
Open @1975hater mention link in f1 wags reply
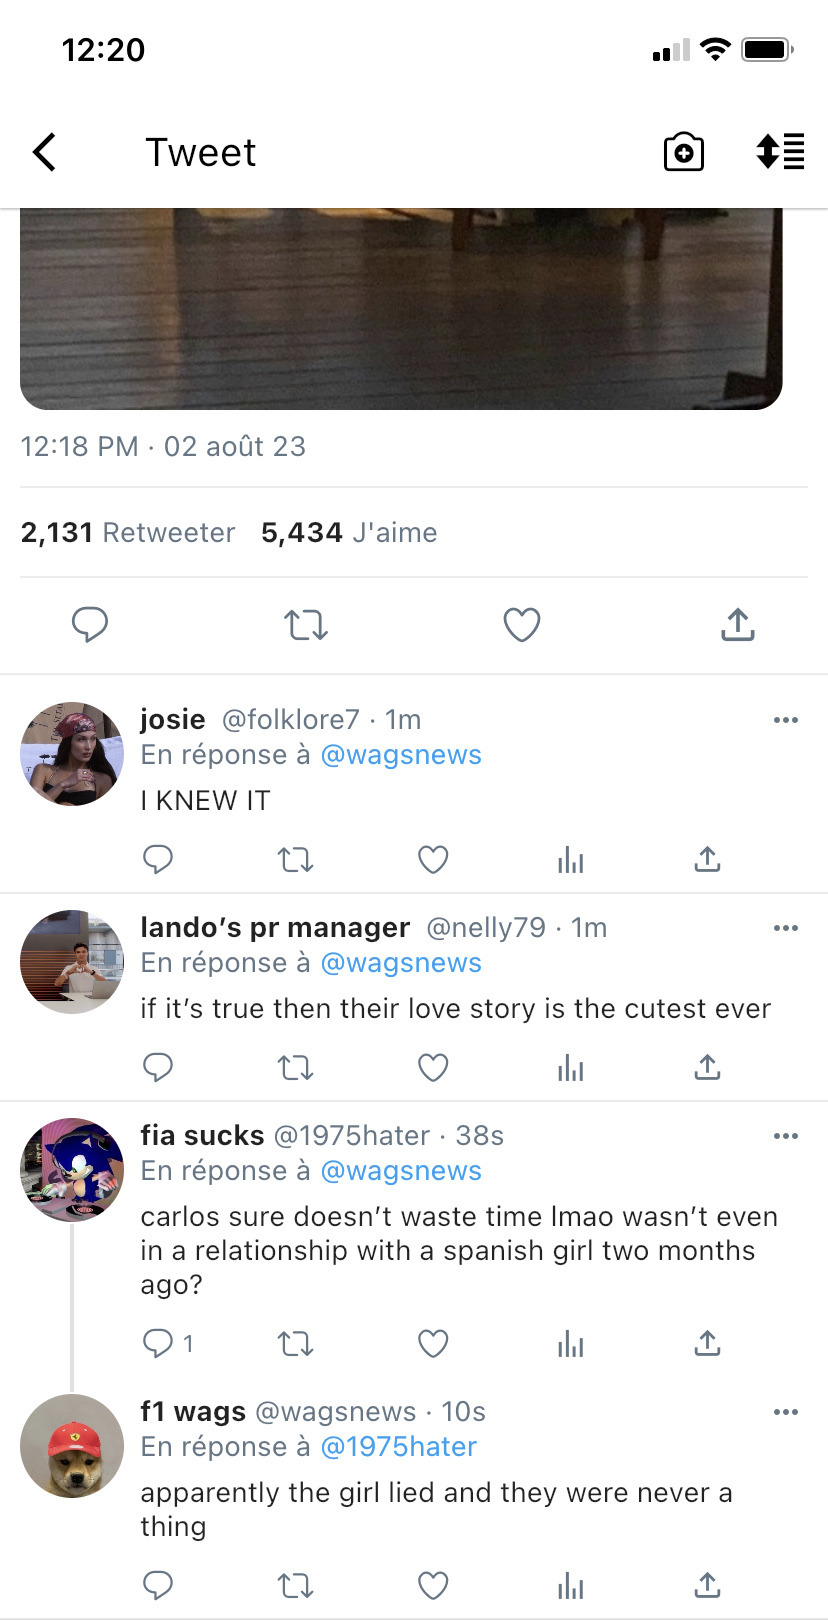coord(398,1447)
